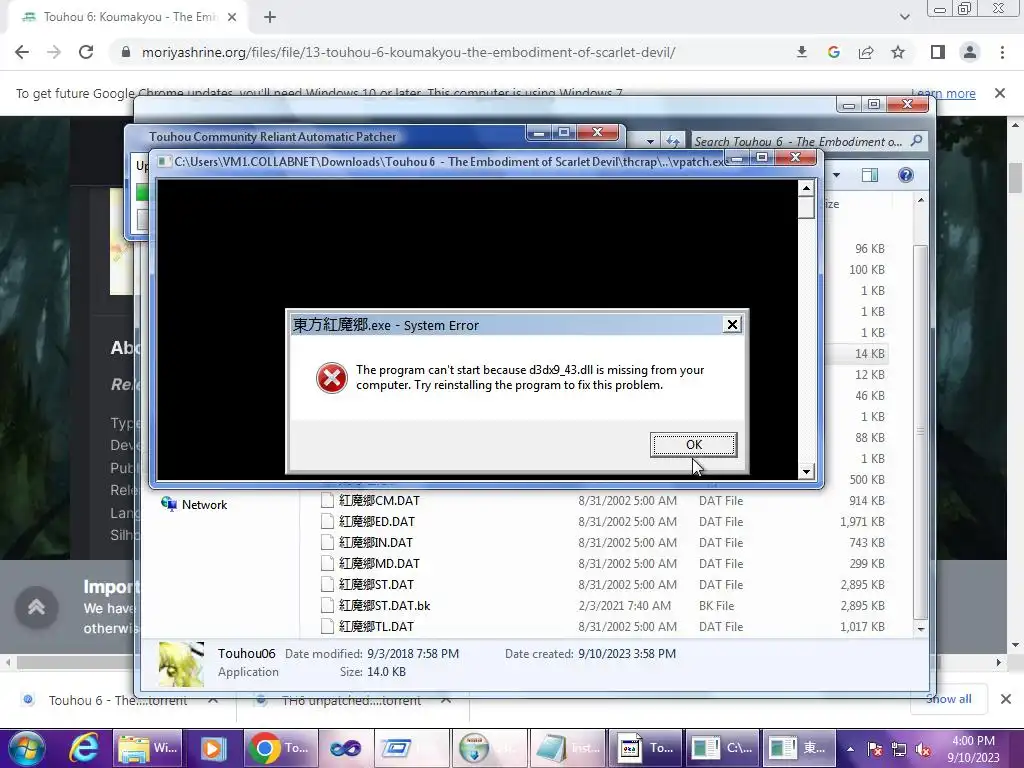This screenshot has width=1024, height=768.
Task: Open Windows Explorer taskbar button
Action: tap(148, 748)
